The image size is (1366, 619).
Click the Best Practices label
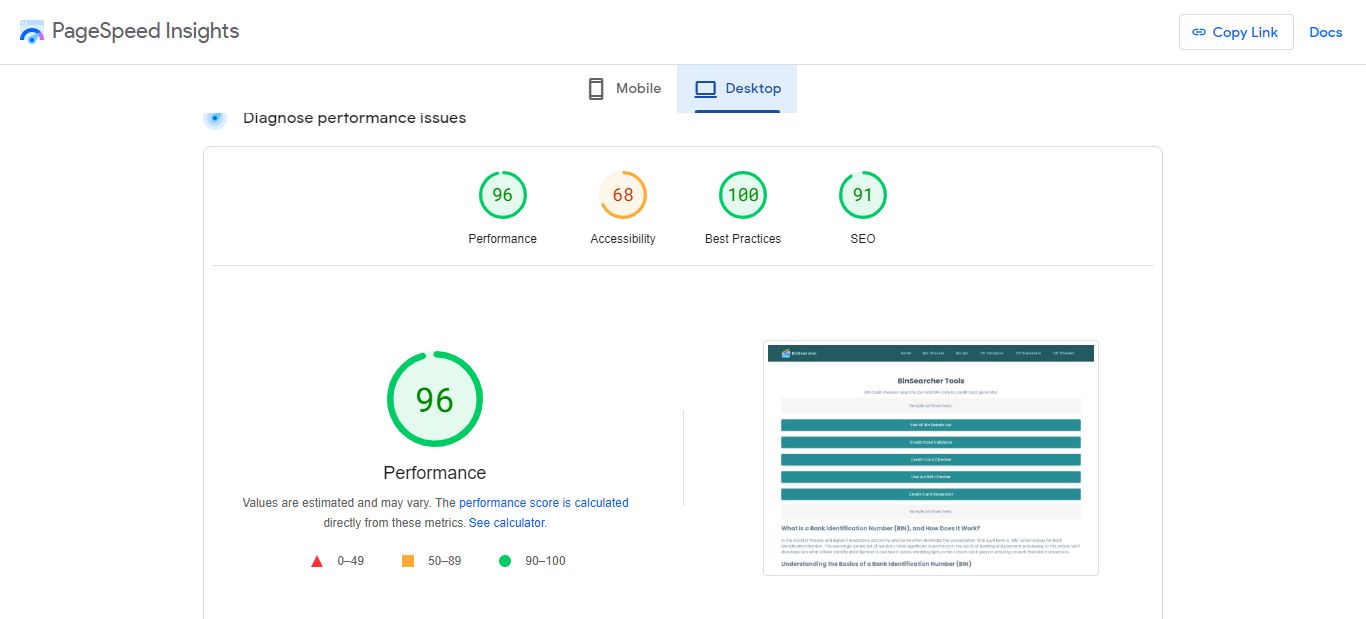coord(743,239)
